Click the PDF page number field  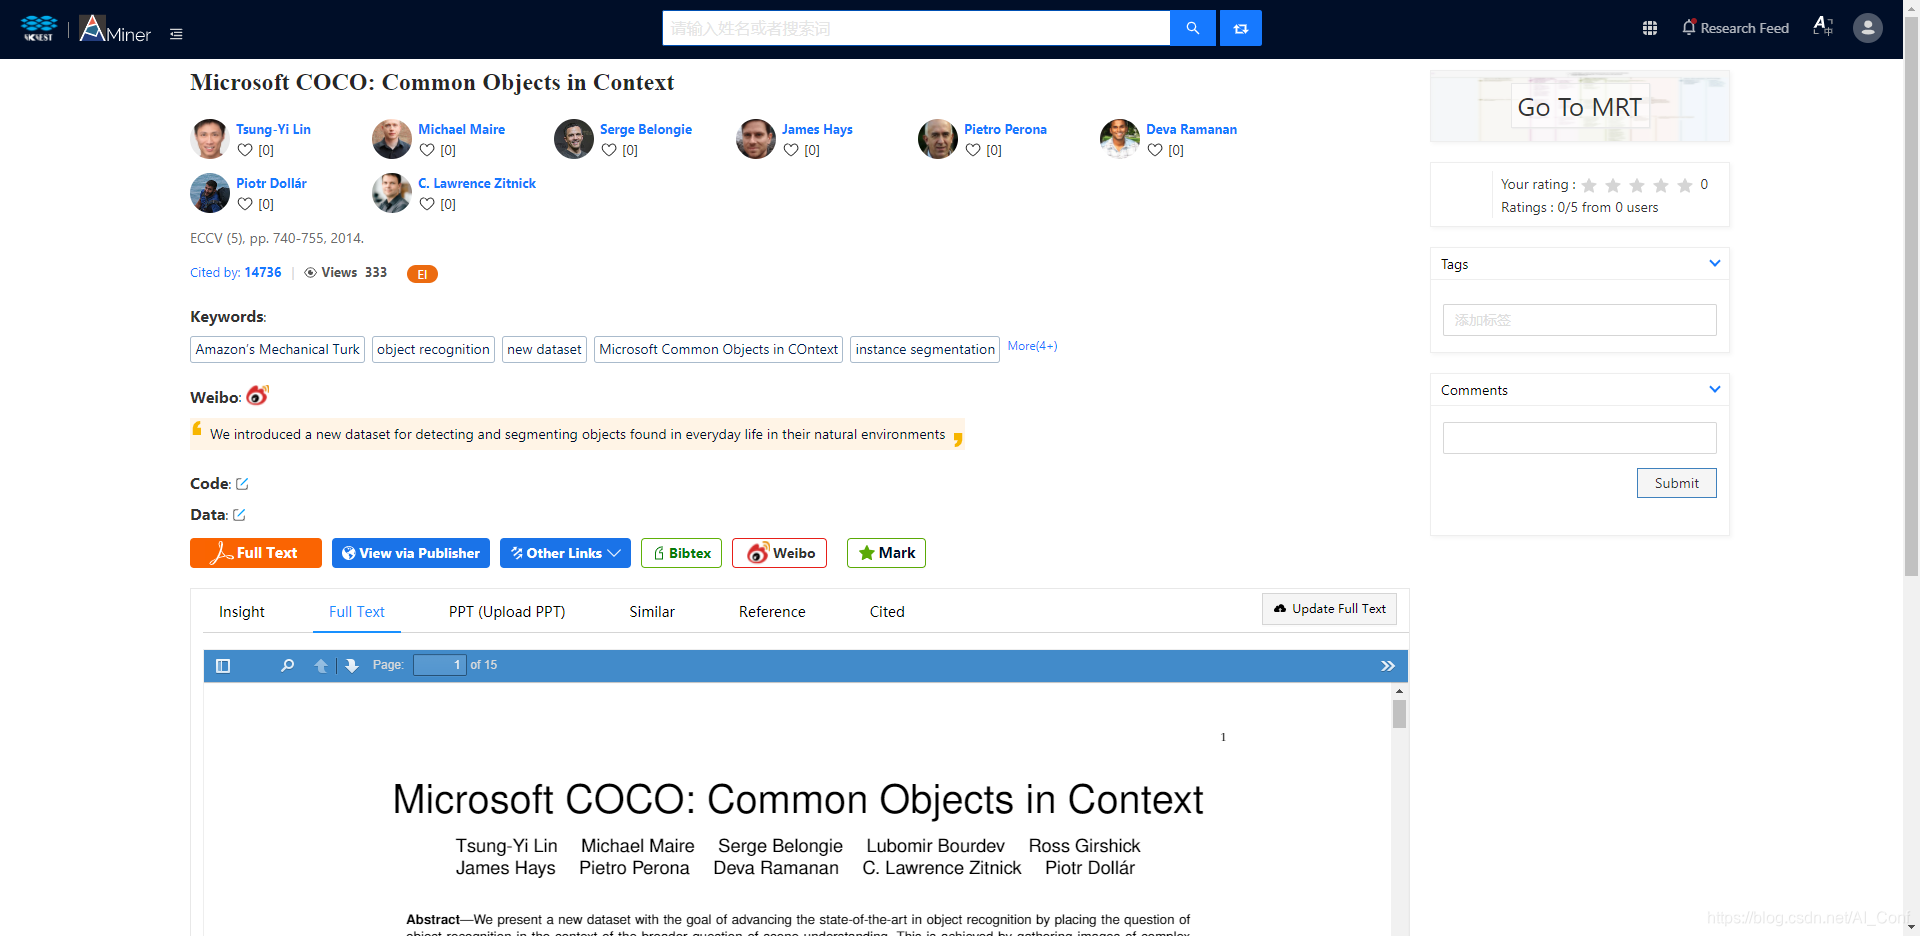pyautogui.click(x=440, y=665)
